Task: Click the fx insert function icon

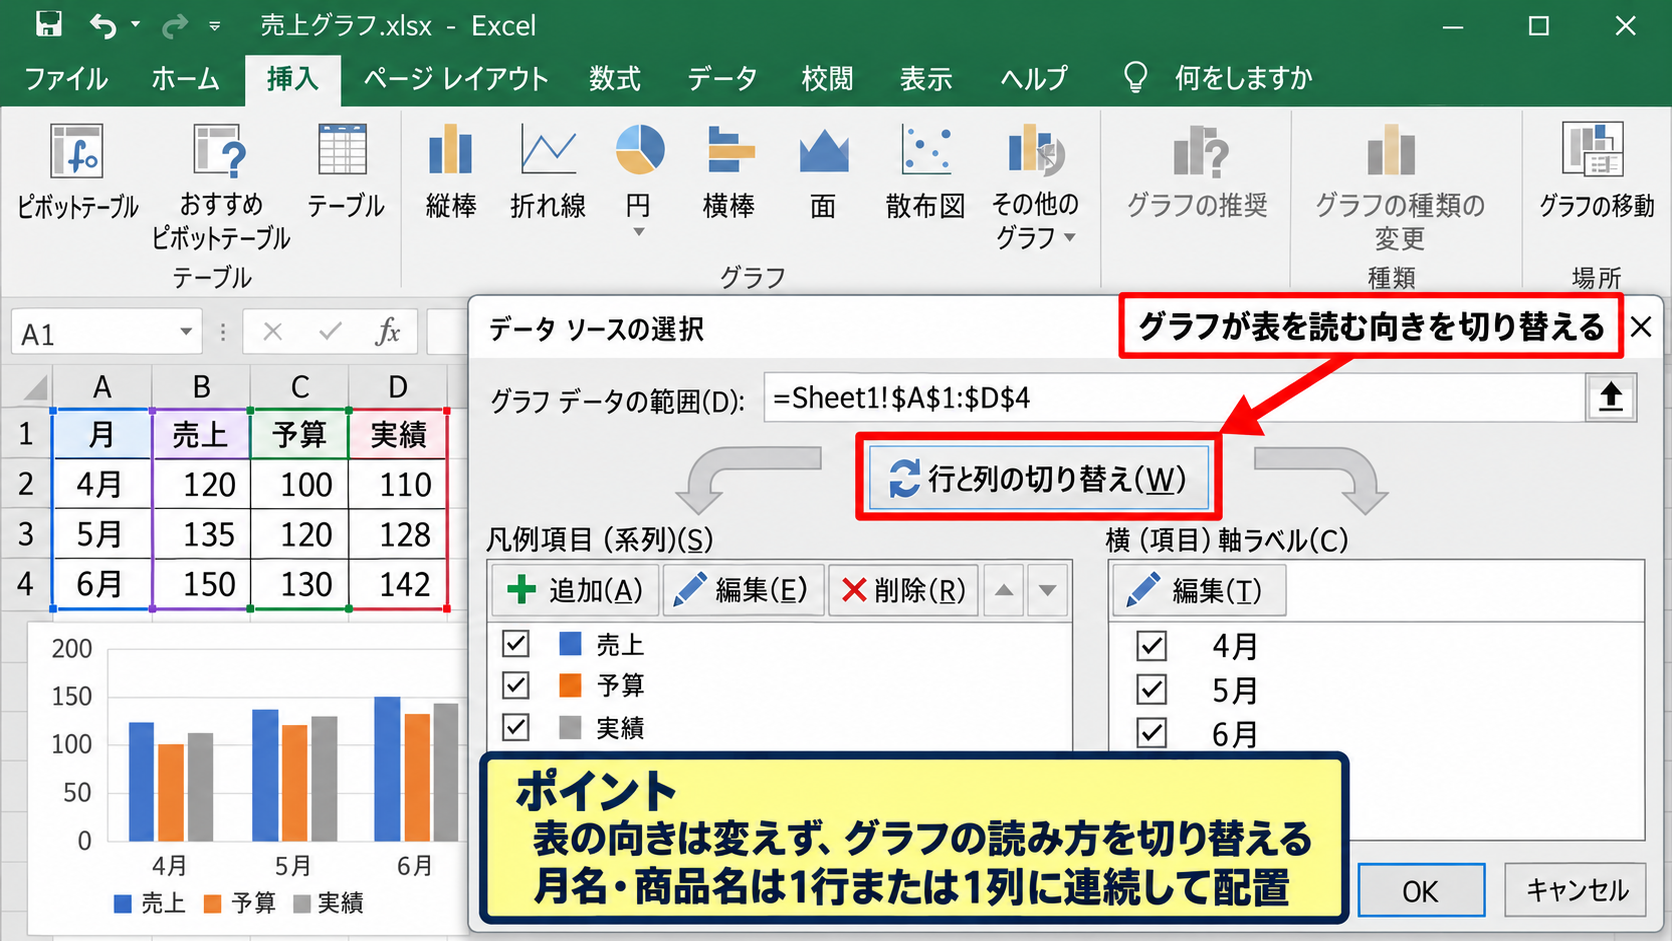Action: [x=388, y=331]
